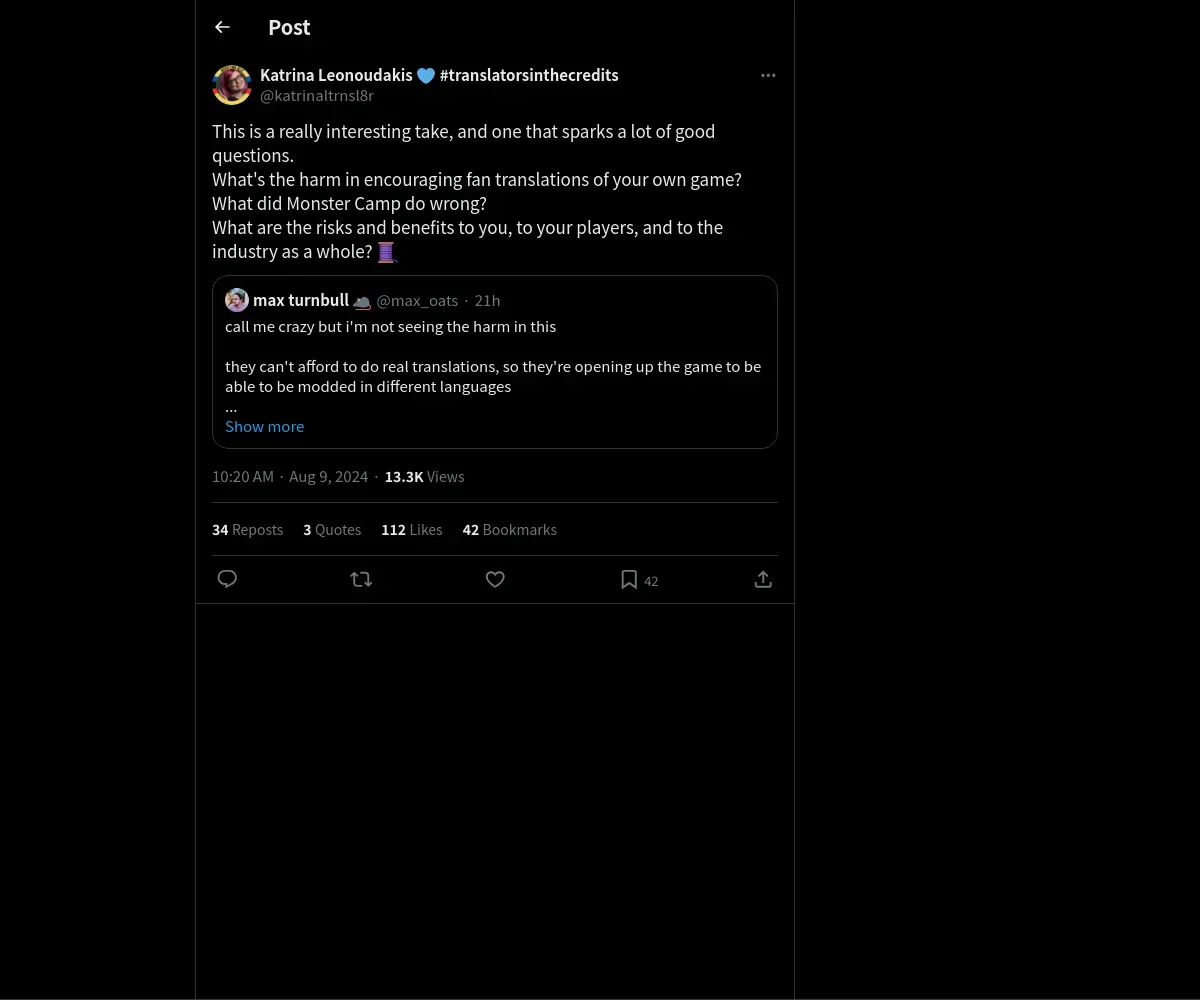
Task: Open the three-dot more options menu
Action: coord(768,75)
